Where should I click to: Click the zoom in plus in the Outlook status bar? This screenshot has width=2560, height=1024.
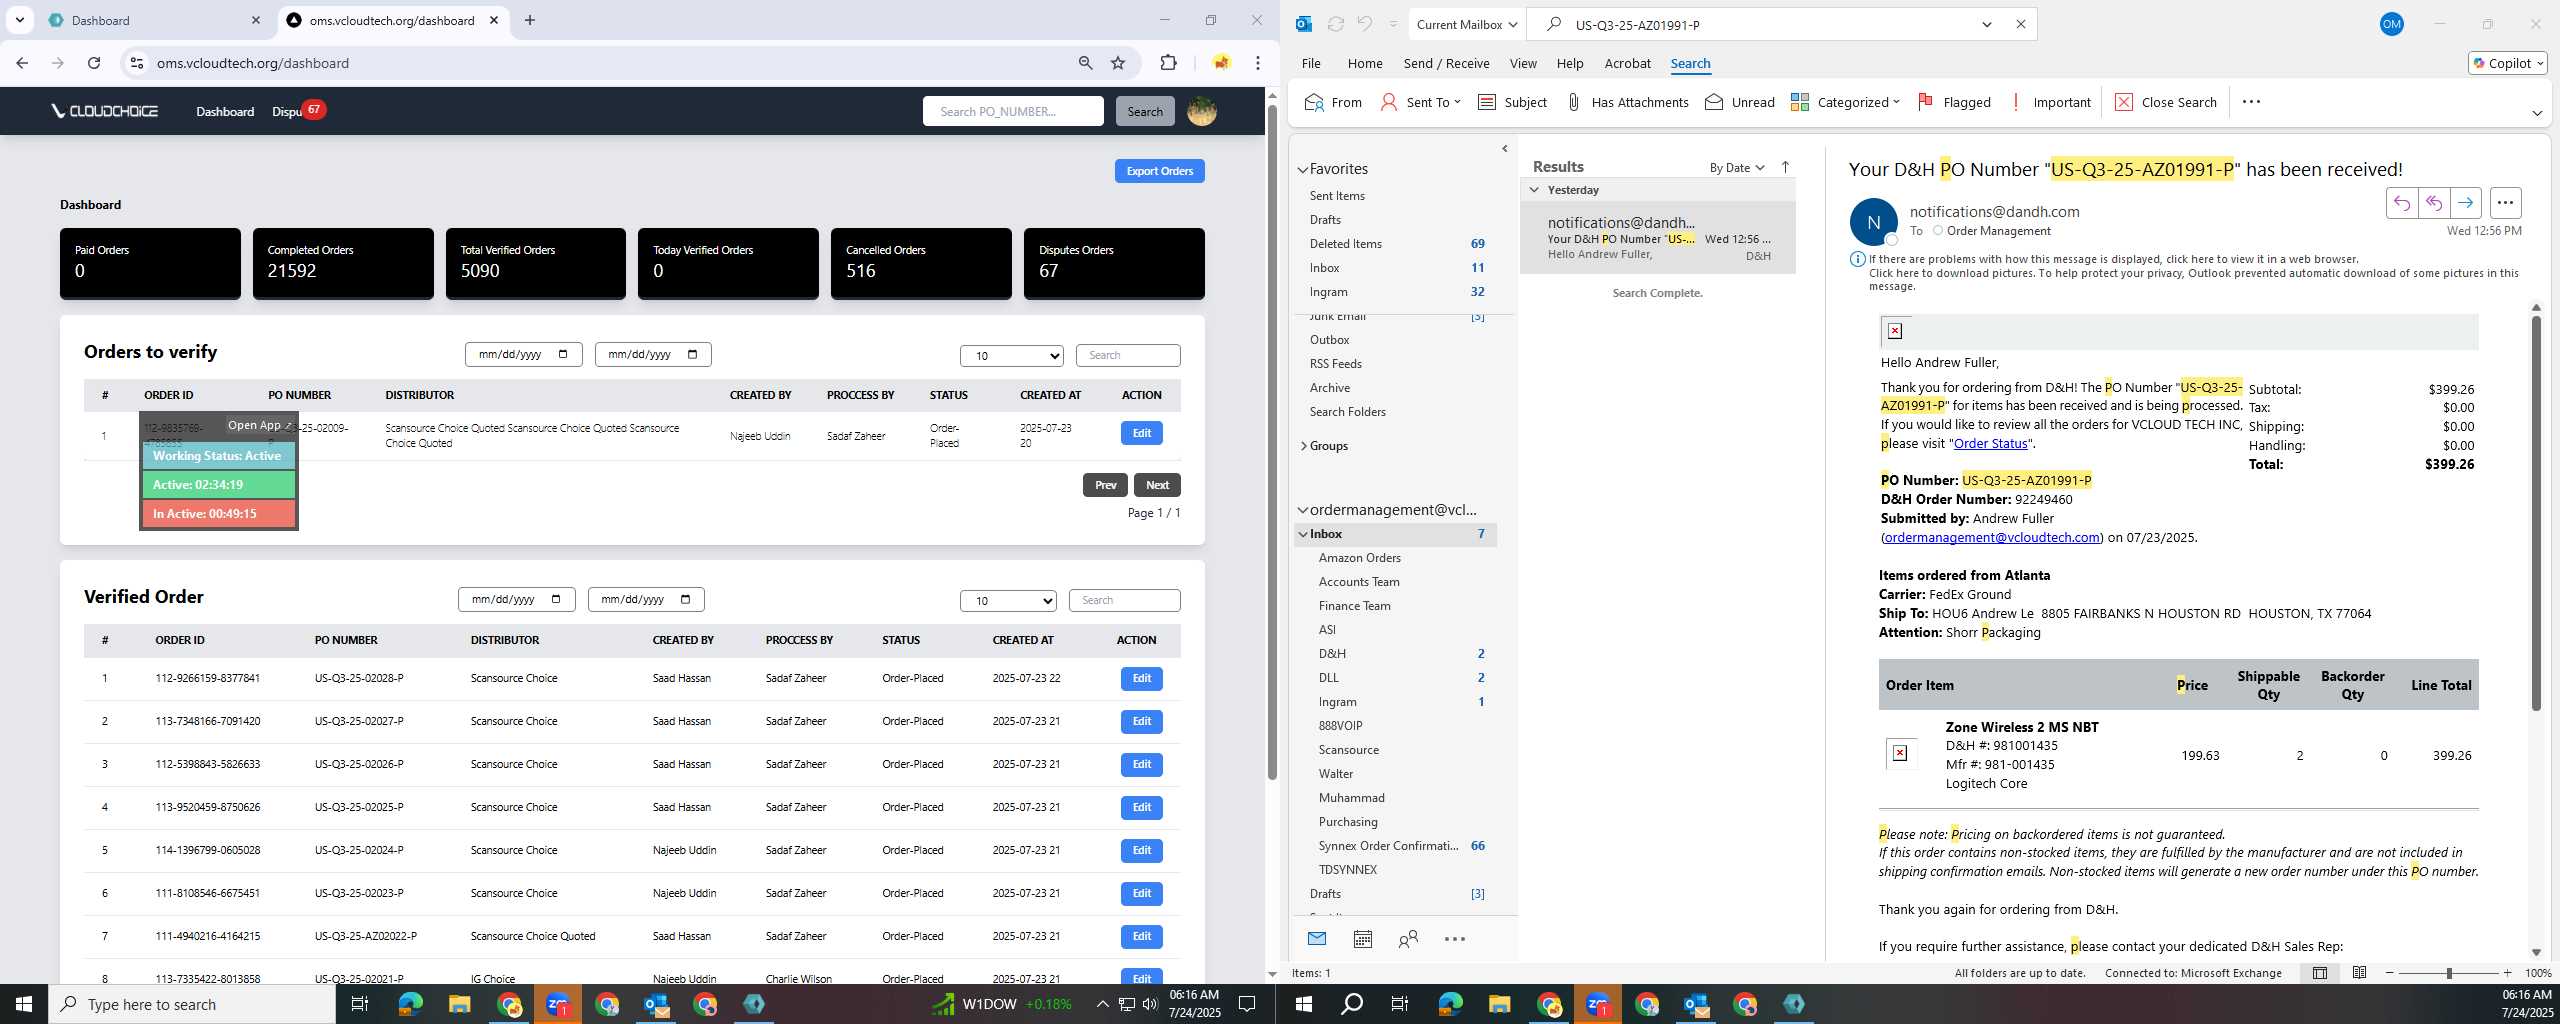pos(2507,973)
